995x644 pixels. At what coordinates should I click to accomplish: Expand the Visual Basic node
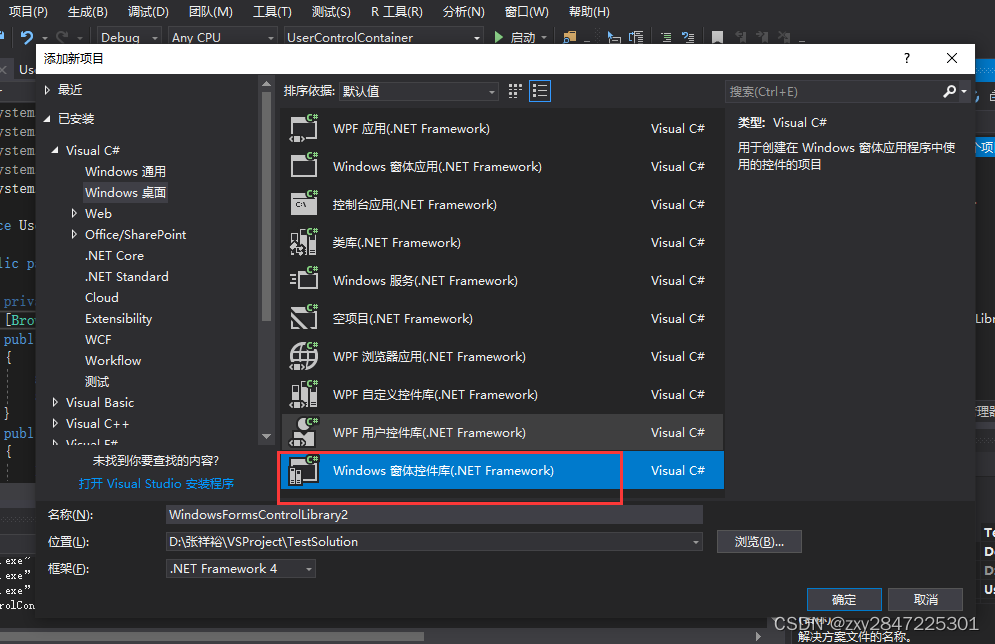[57, 402]
